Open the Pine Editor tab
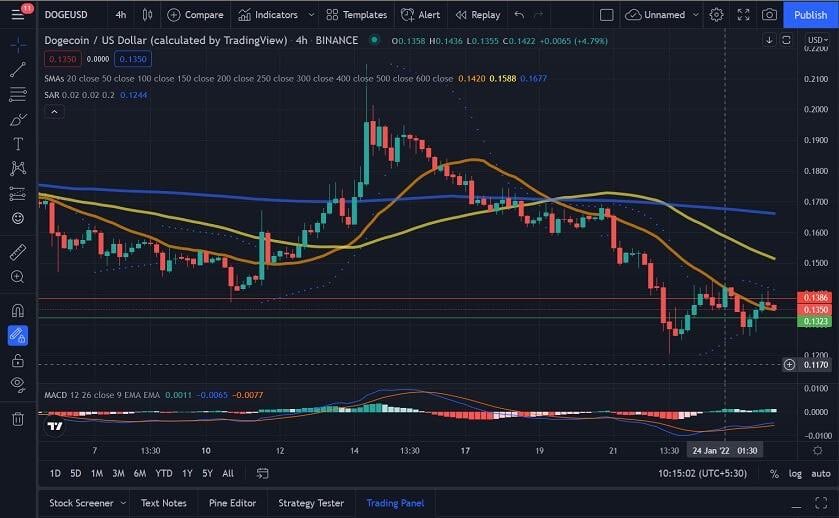The image size is (839, 518). pos(232,503)
